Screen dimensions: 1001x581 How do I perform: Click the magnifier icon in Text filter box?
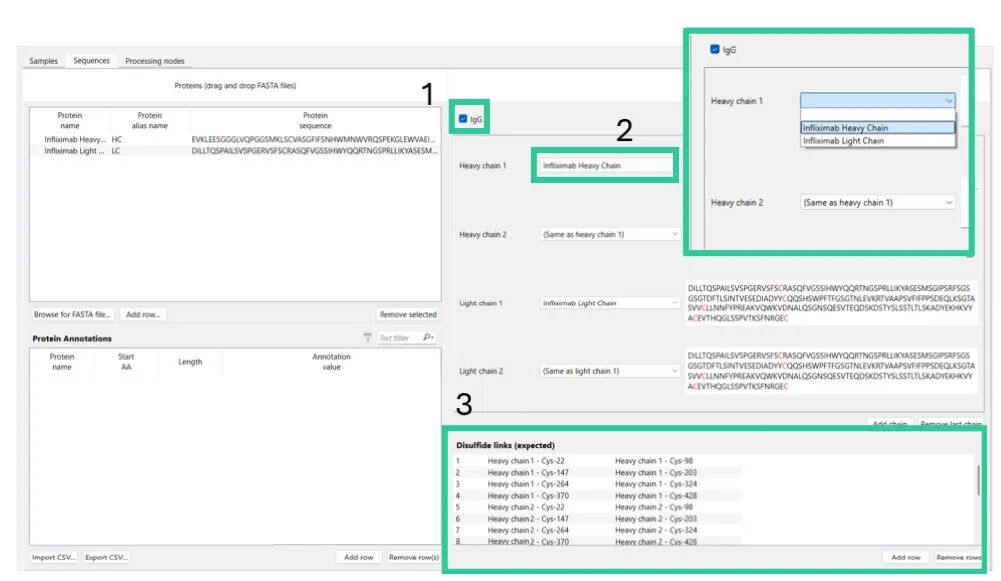[429, 338]
